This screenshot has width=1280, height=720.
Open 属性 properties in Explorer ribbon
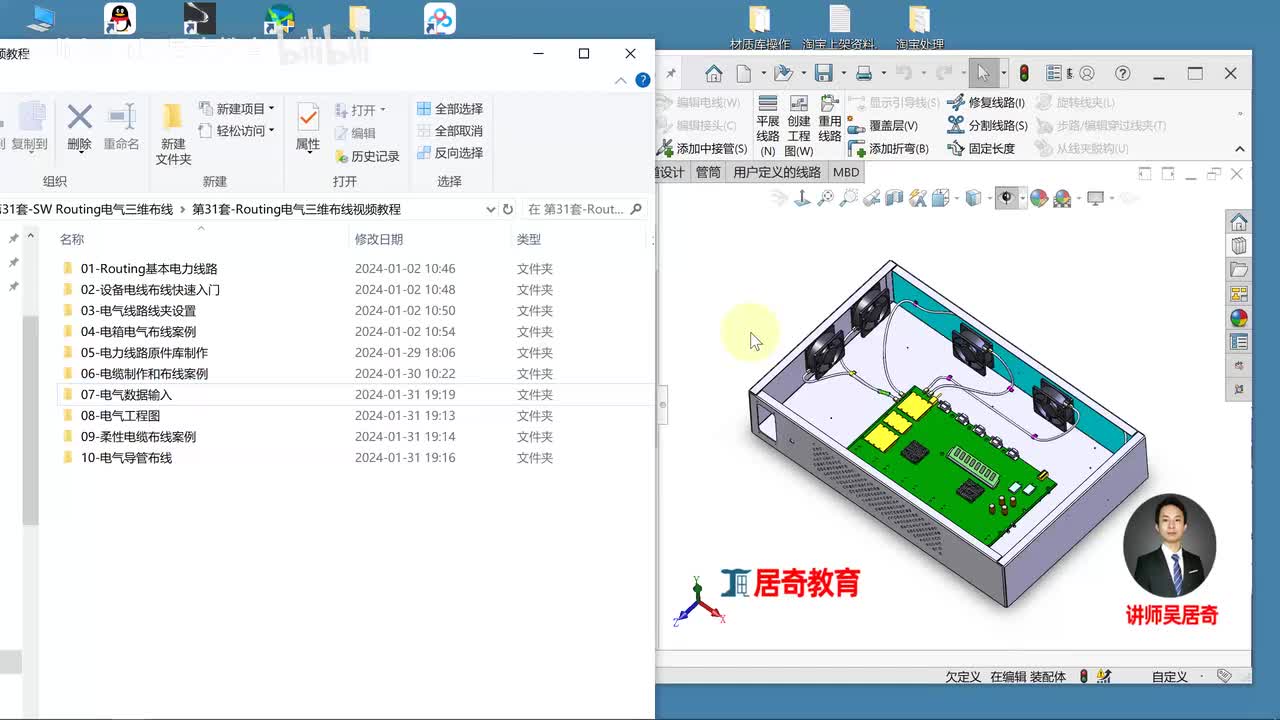coord(308,127)
